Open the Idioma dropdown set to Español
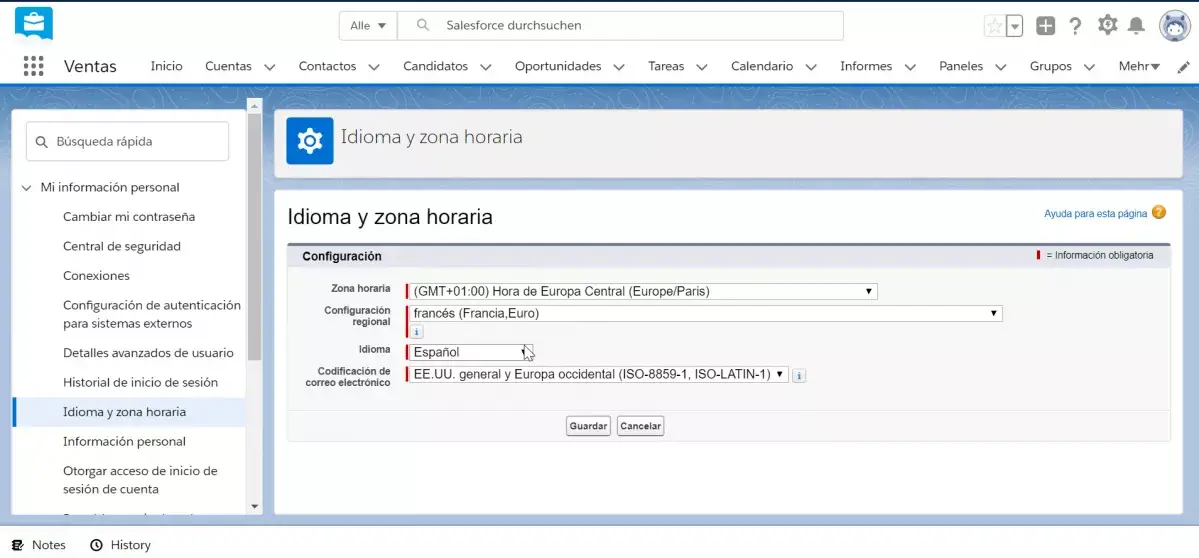Image resolution: width=1199 pixels, height=558 pixels. coord(469,352)
